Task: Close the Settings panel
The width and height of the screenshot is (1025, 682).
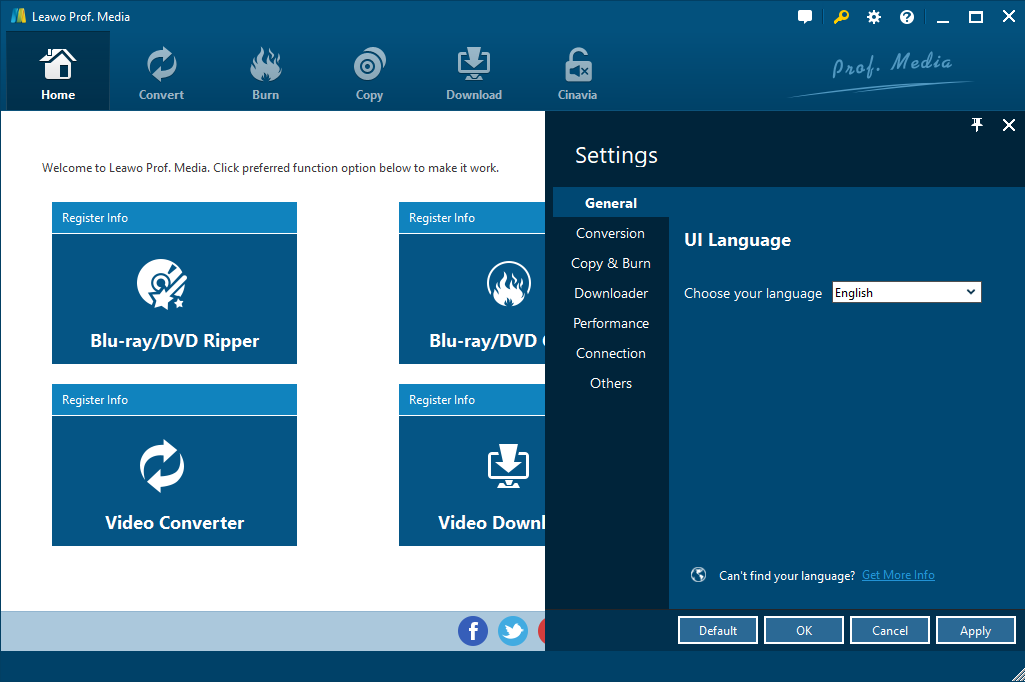Action: pyautogui.click(x=1008, y=125)
